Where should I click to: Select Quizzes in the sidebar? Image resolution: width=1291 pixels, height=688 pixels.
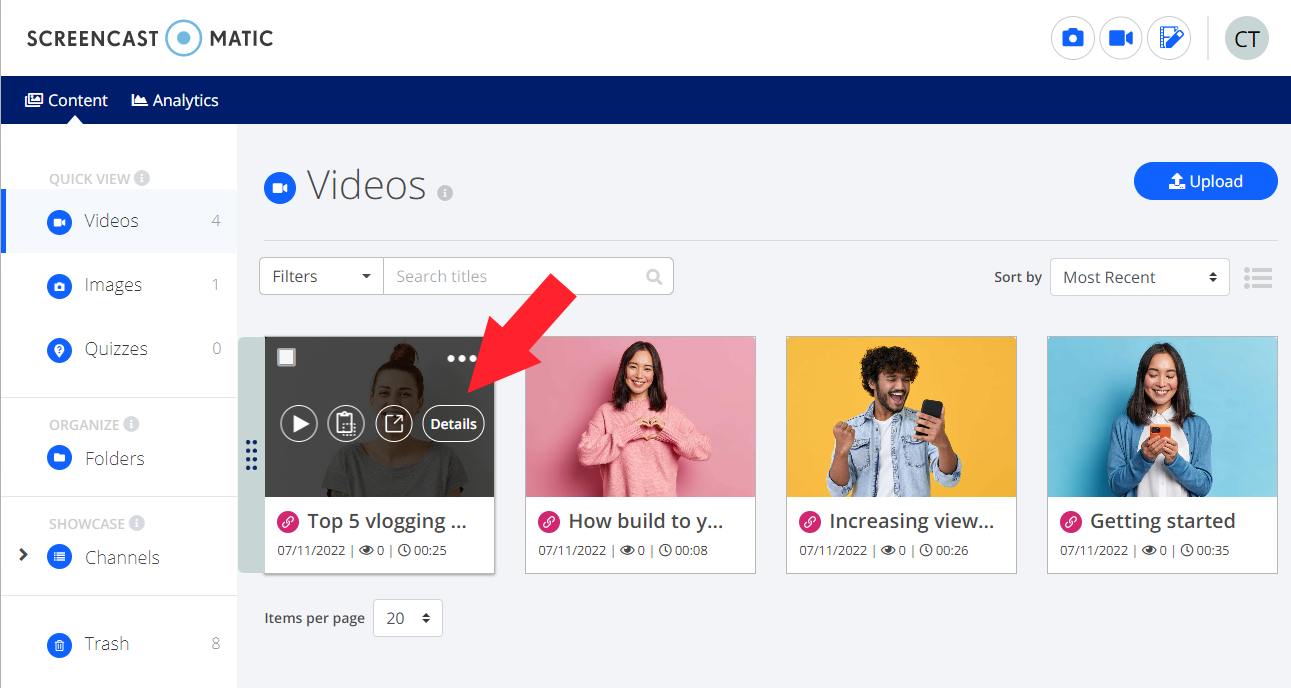tap(120, 349)
